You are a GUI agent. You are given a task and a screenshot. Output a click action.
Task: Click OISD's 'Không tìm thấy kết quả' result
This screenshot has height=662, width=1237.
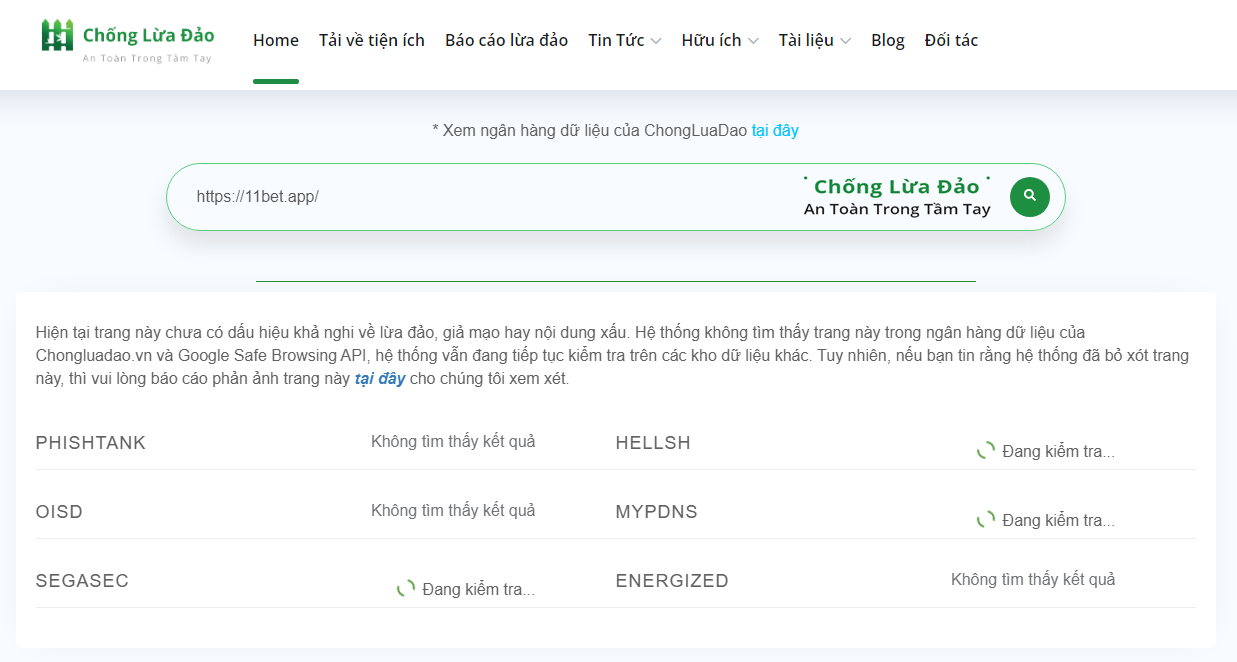pos(453,510)
